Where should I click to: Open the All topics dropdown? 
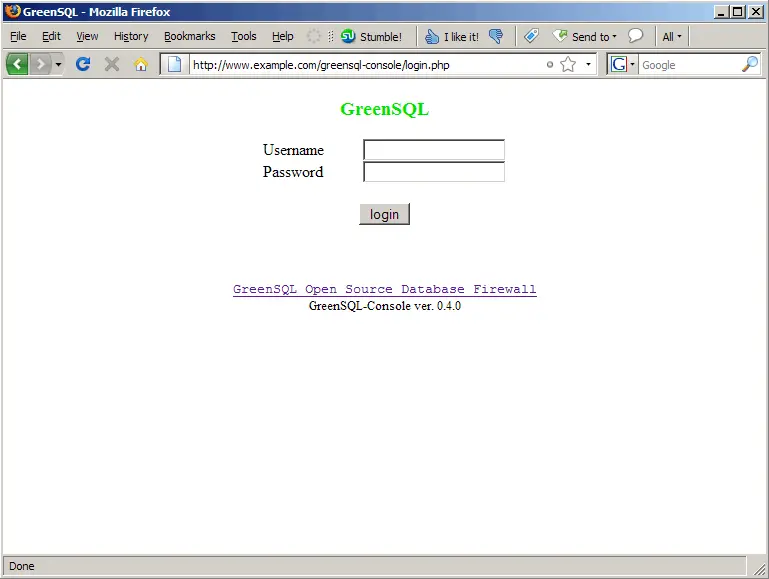pyautogui.click(x=672, y=36)
